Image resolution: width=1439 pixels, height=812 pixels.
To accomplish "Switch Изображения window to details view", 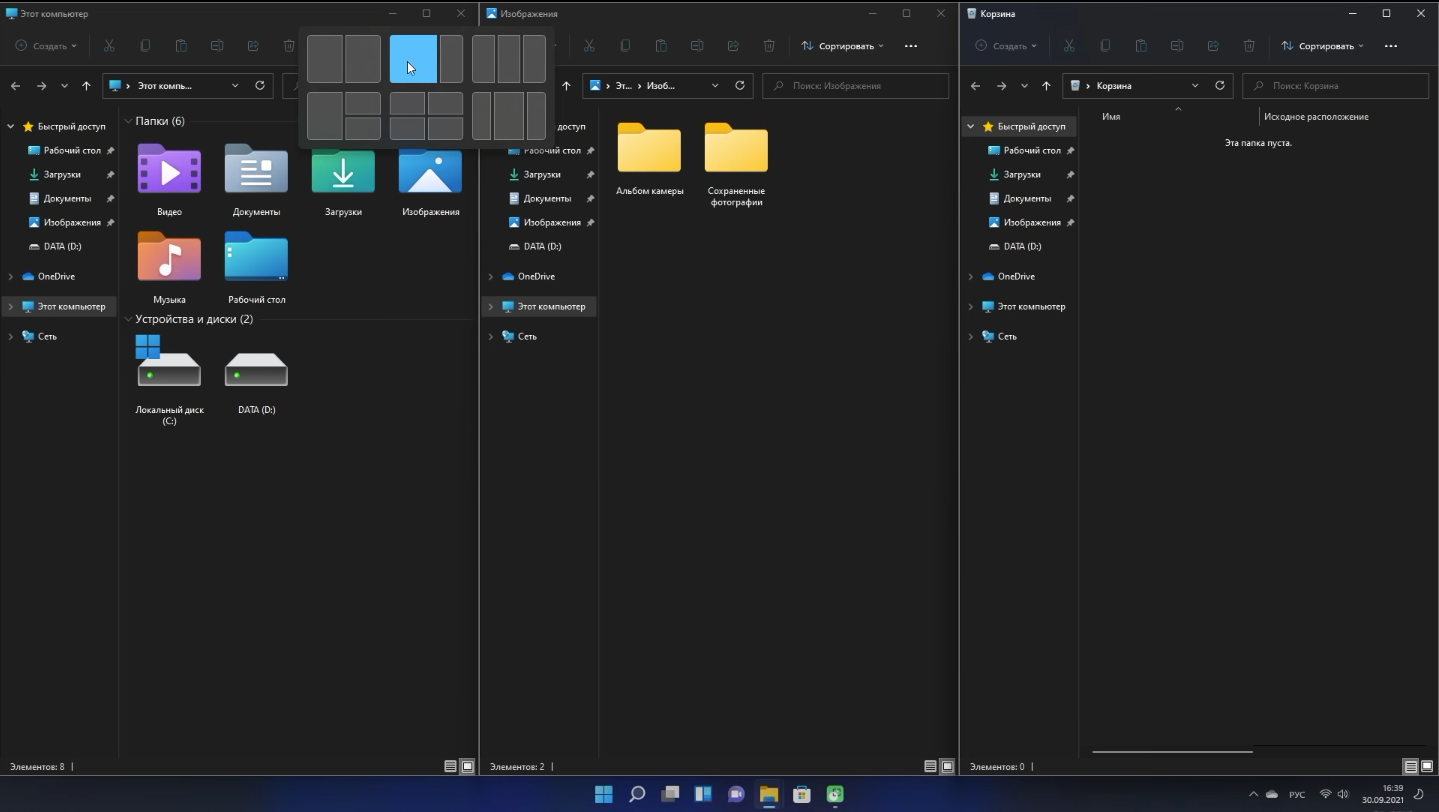I will tap(930, 767).
